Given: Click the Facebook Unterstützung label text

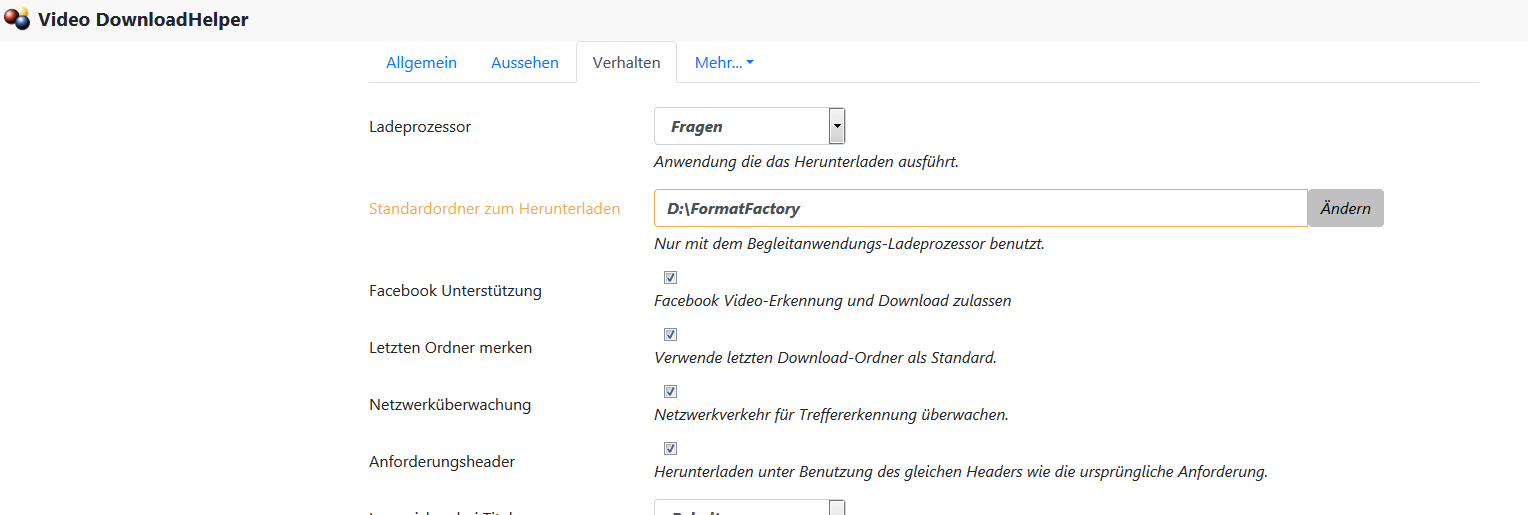Looking at the screenshot, I should point(455,291).
